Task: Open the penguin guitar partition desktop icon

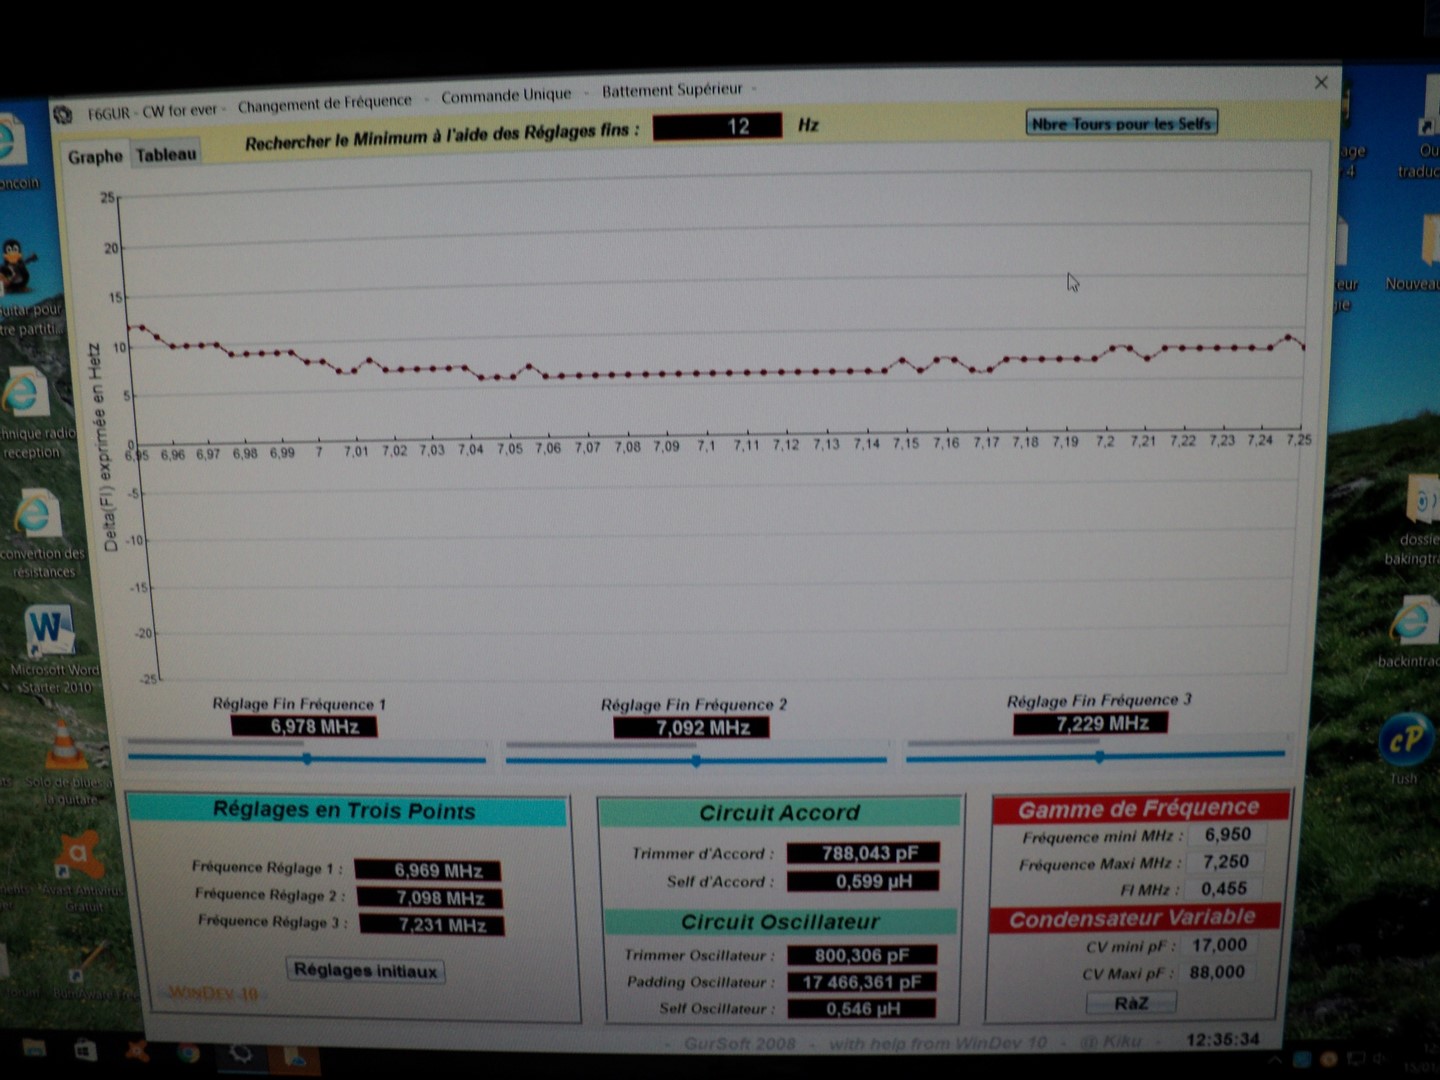Action: pos(16,266)
